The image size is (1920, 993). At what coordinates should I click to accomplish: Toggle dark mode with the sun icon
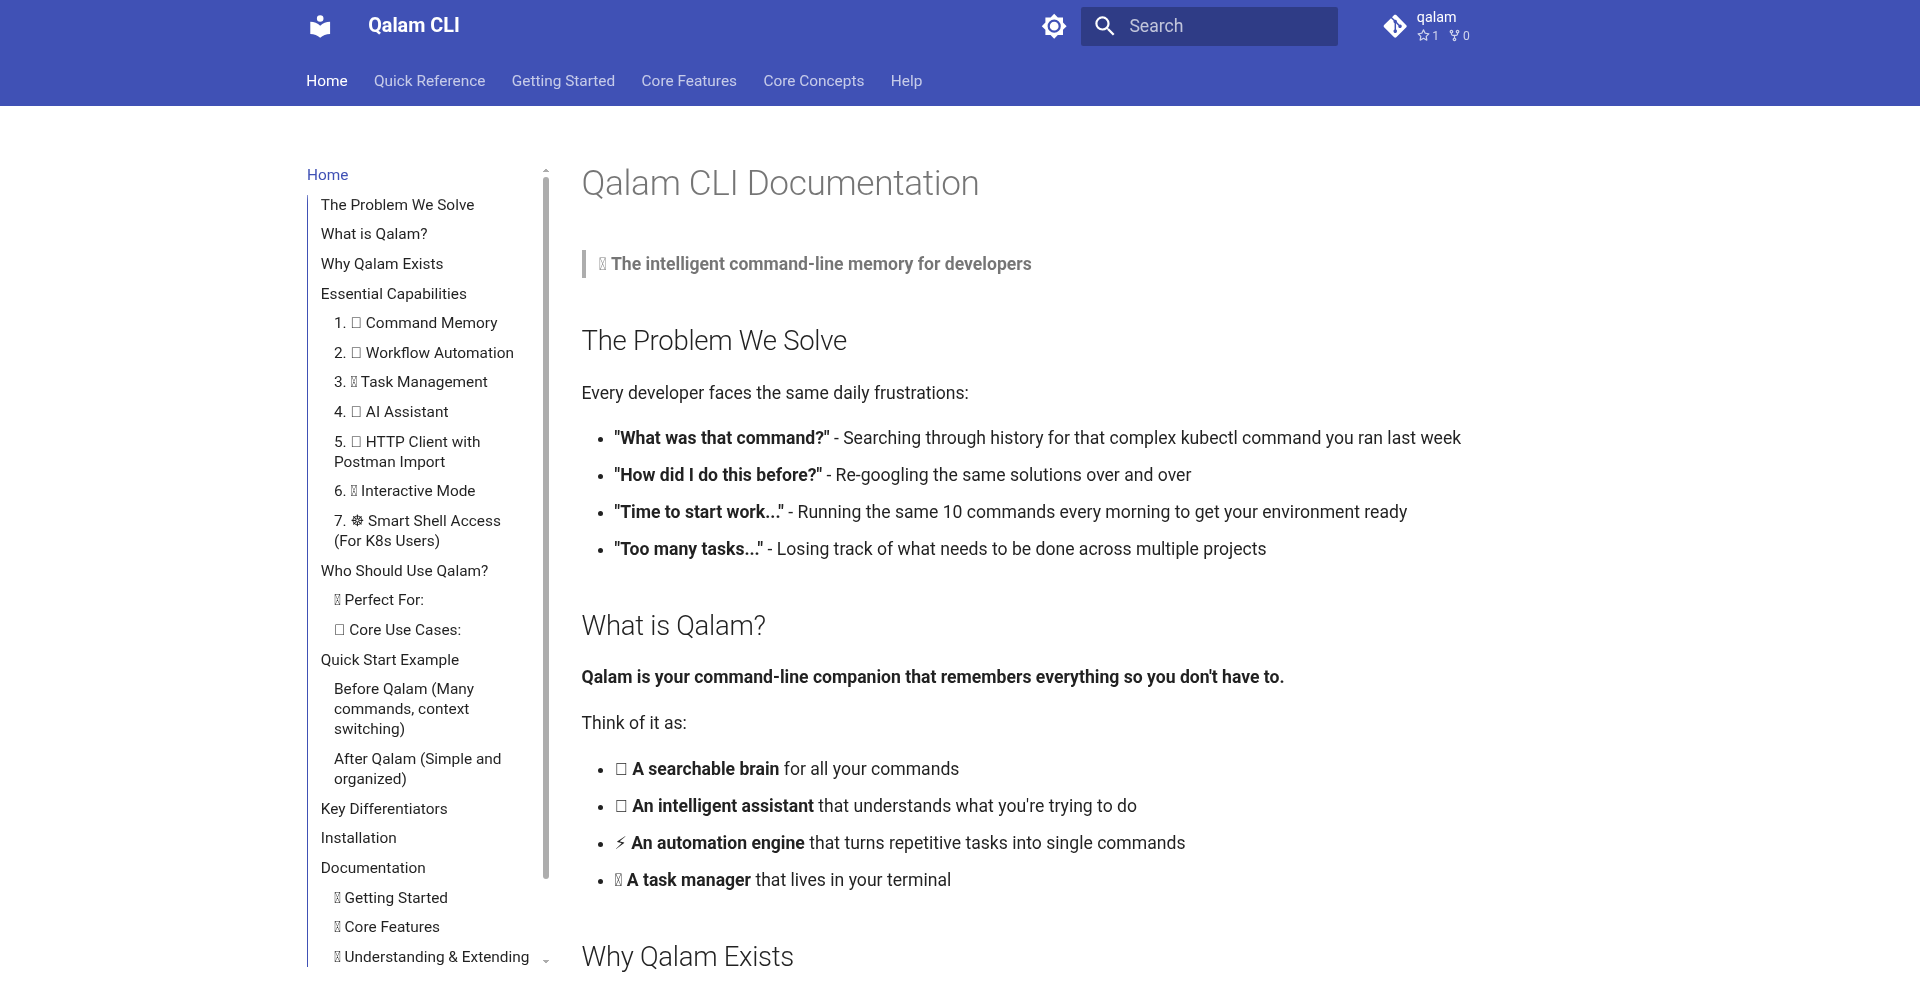tap(1054, 26)
